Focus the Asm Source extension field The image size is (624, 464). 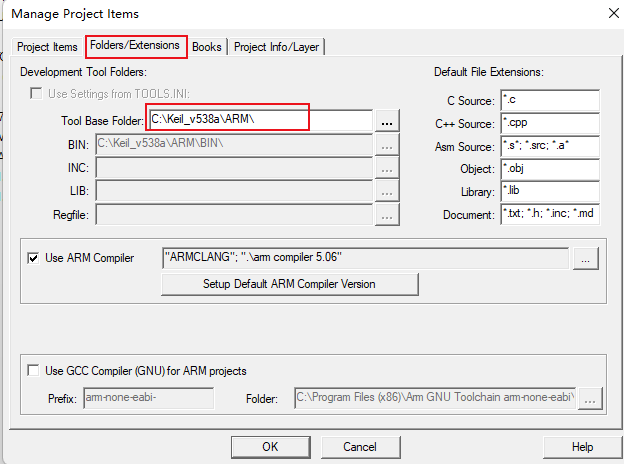[x=549, y=146]
